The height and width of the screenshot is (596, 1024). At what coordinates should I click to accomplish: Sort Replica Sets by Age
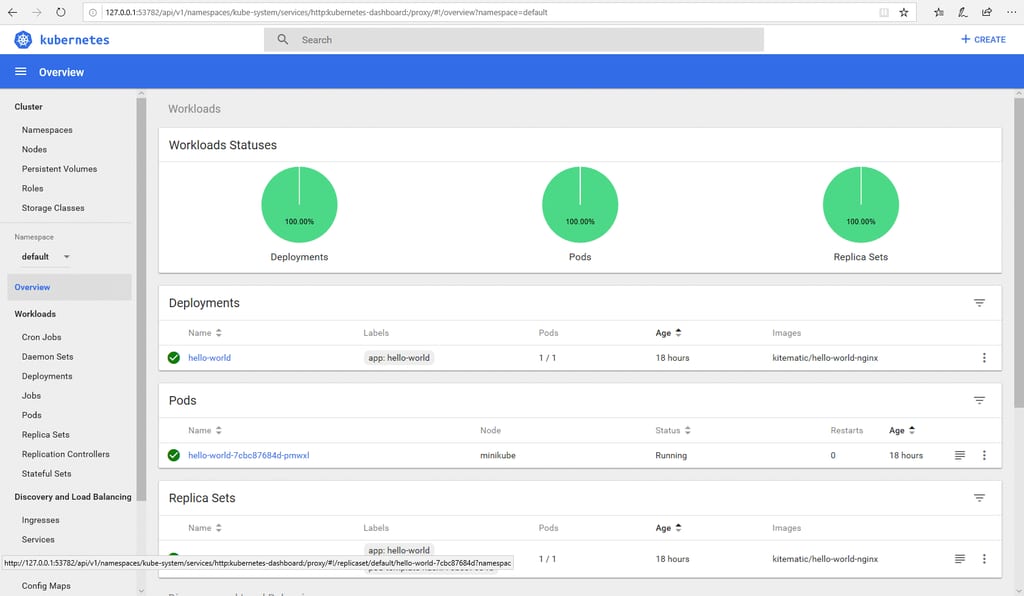coord(669,527)
